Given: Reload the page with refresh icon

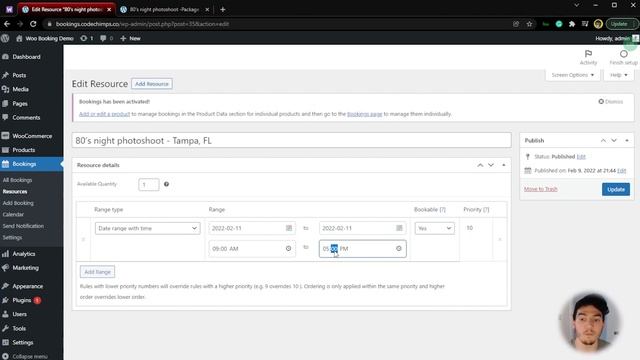Looking at the screenshot, I should (33, 24).
